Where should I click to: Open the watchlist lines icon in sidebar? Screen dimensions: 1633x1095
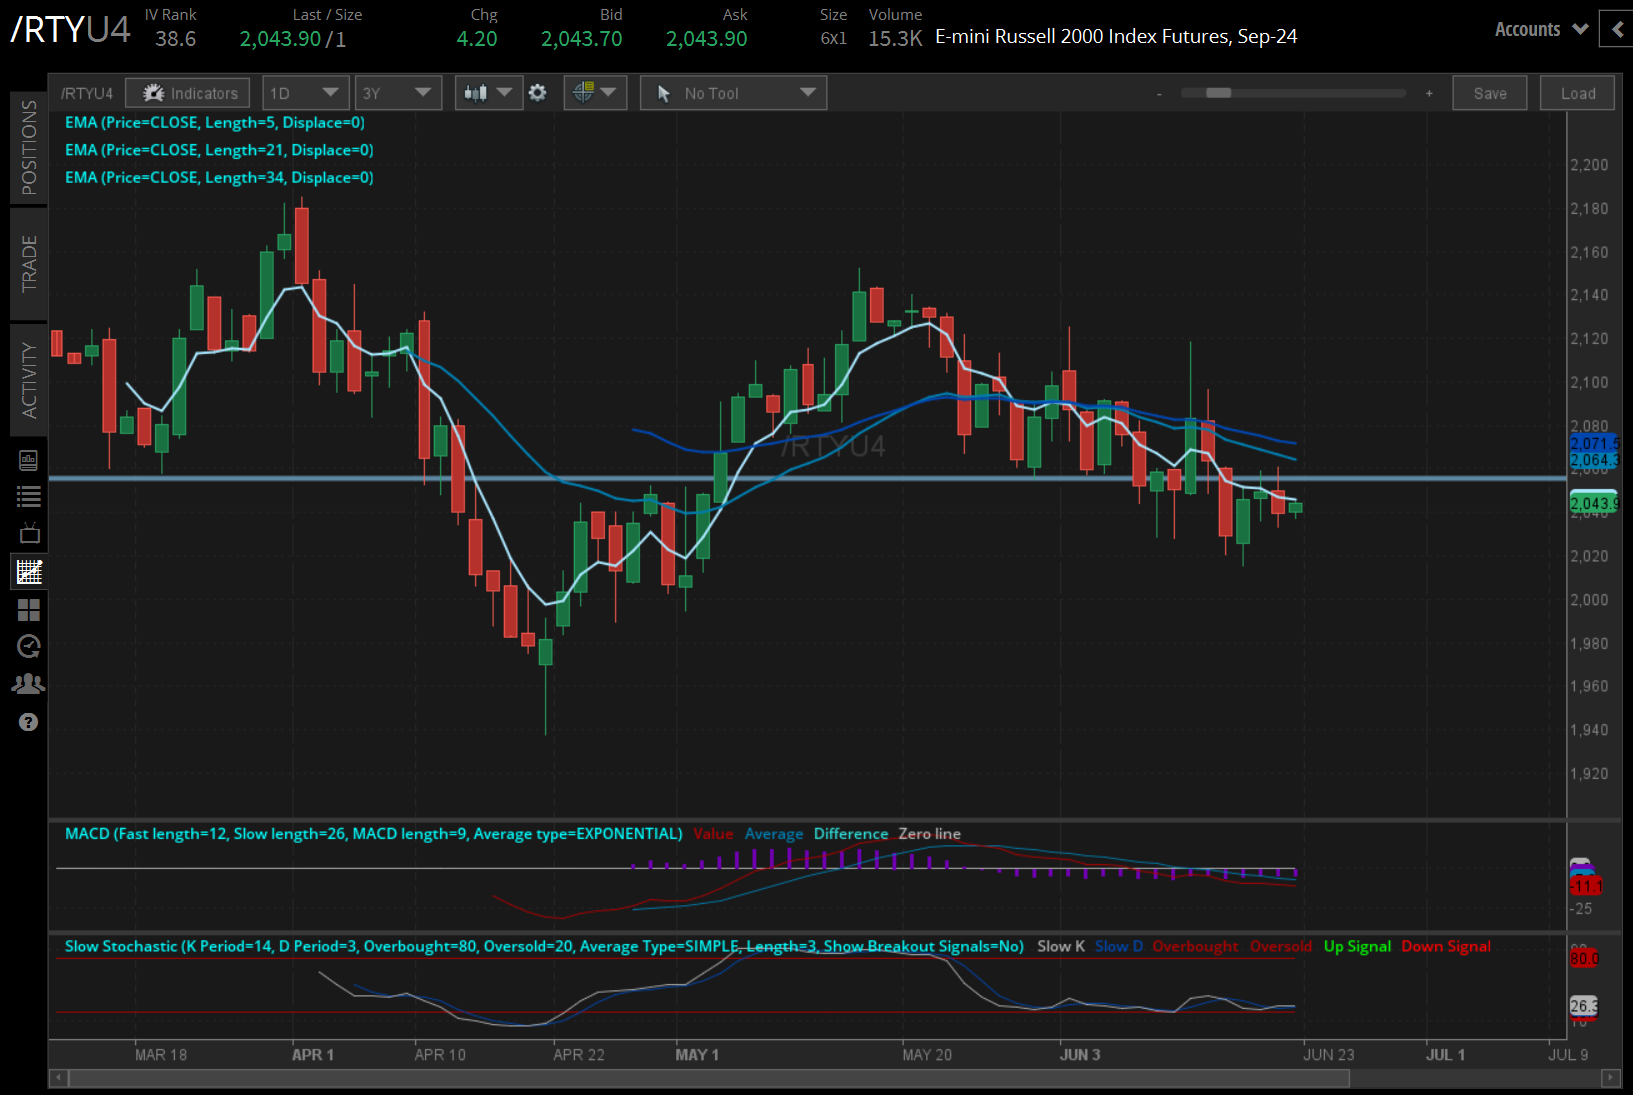(29, 496)
